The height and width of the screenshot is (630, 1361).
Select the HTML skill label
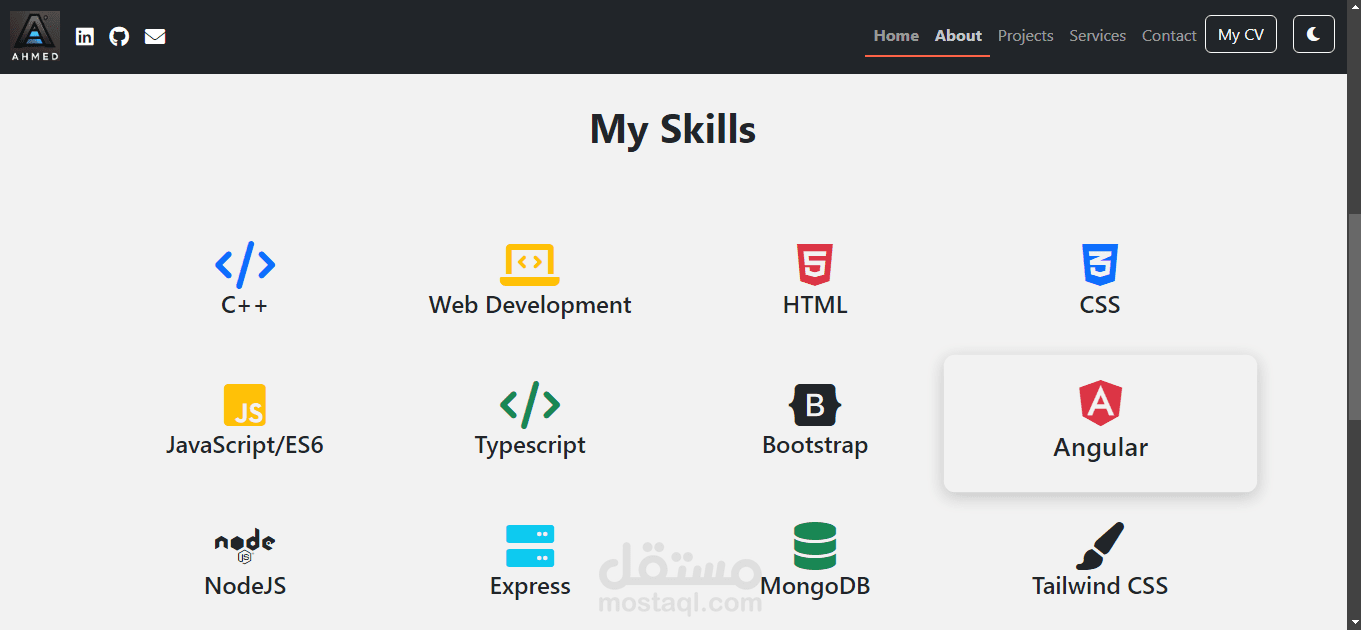[x=815, y=305]
